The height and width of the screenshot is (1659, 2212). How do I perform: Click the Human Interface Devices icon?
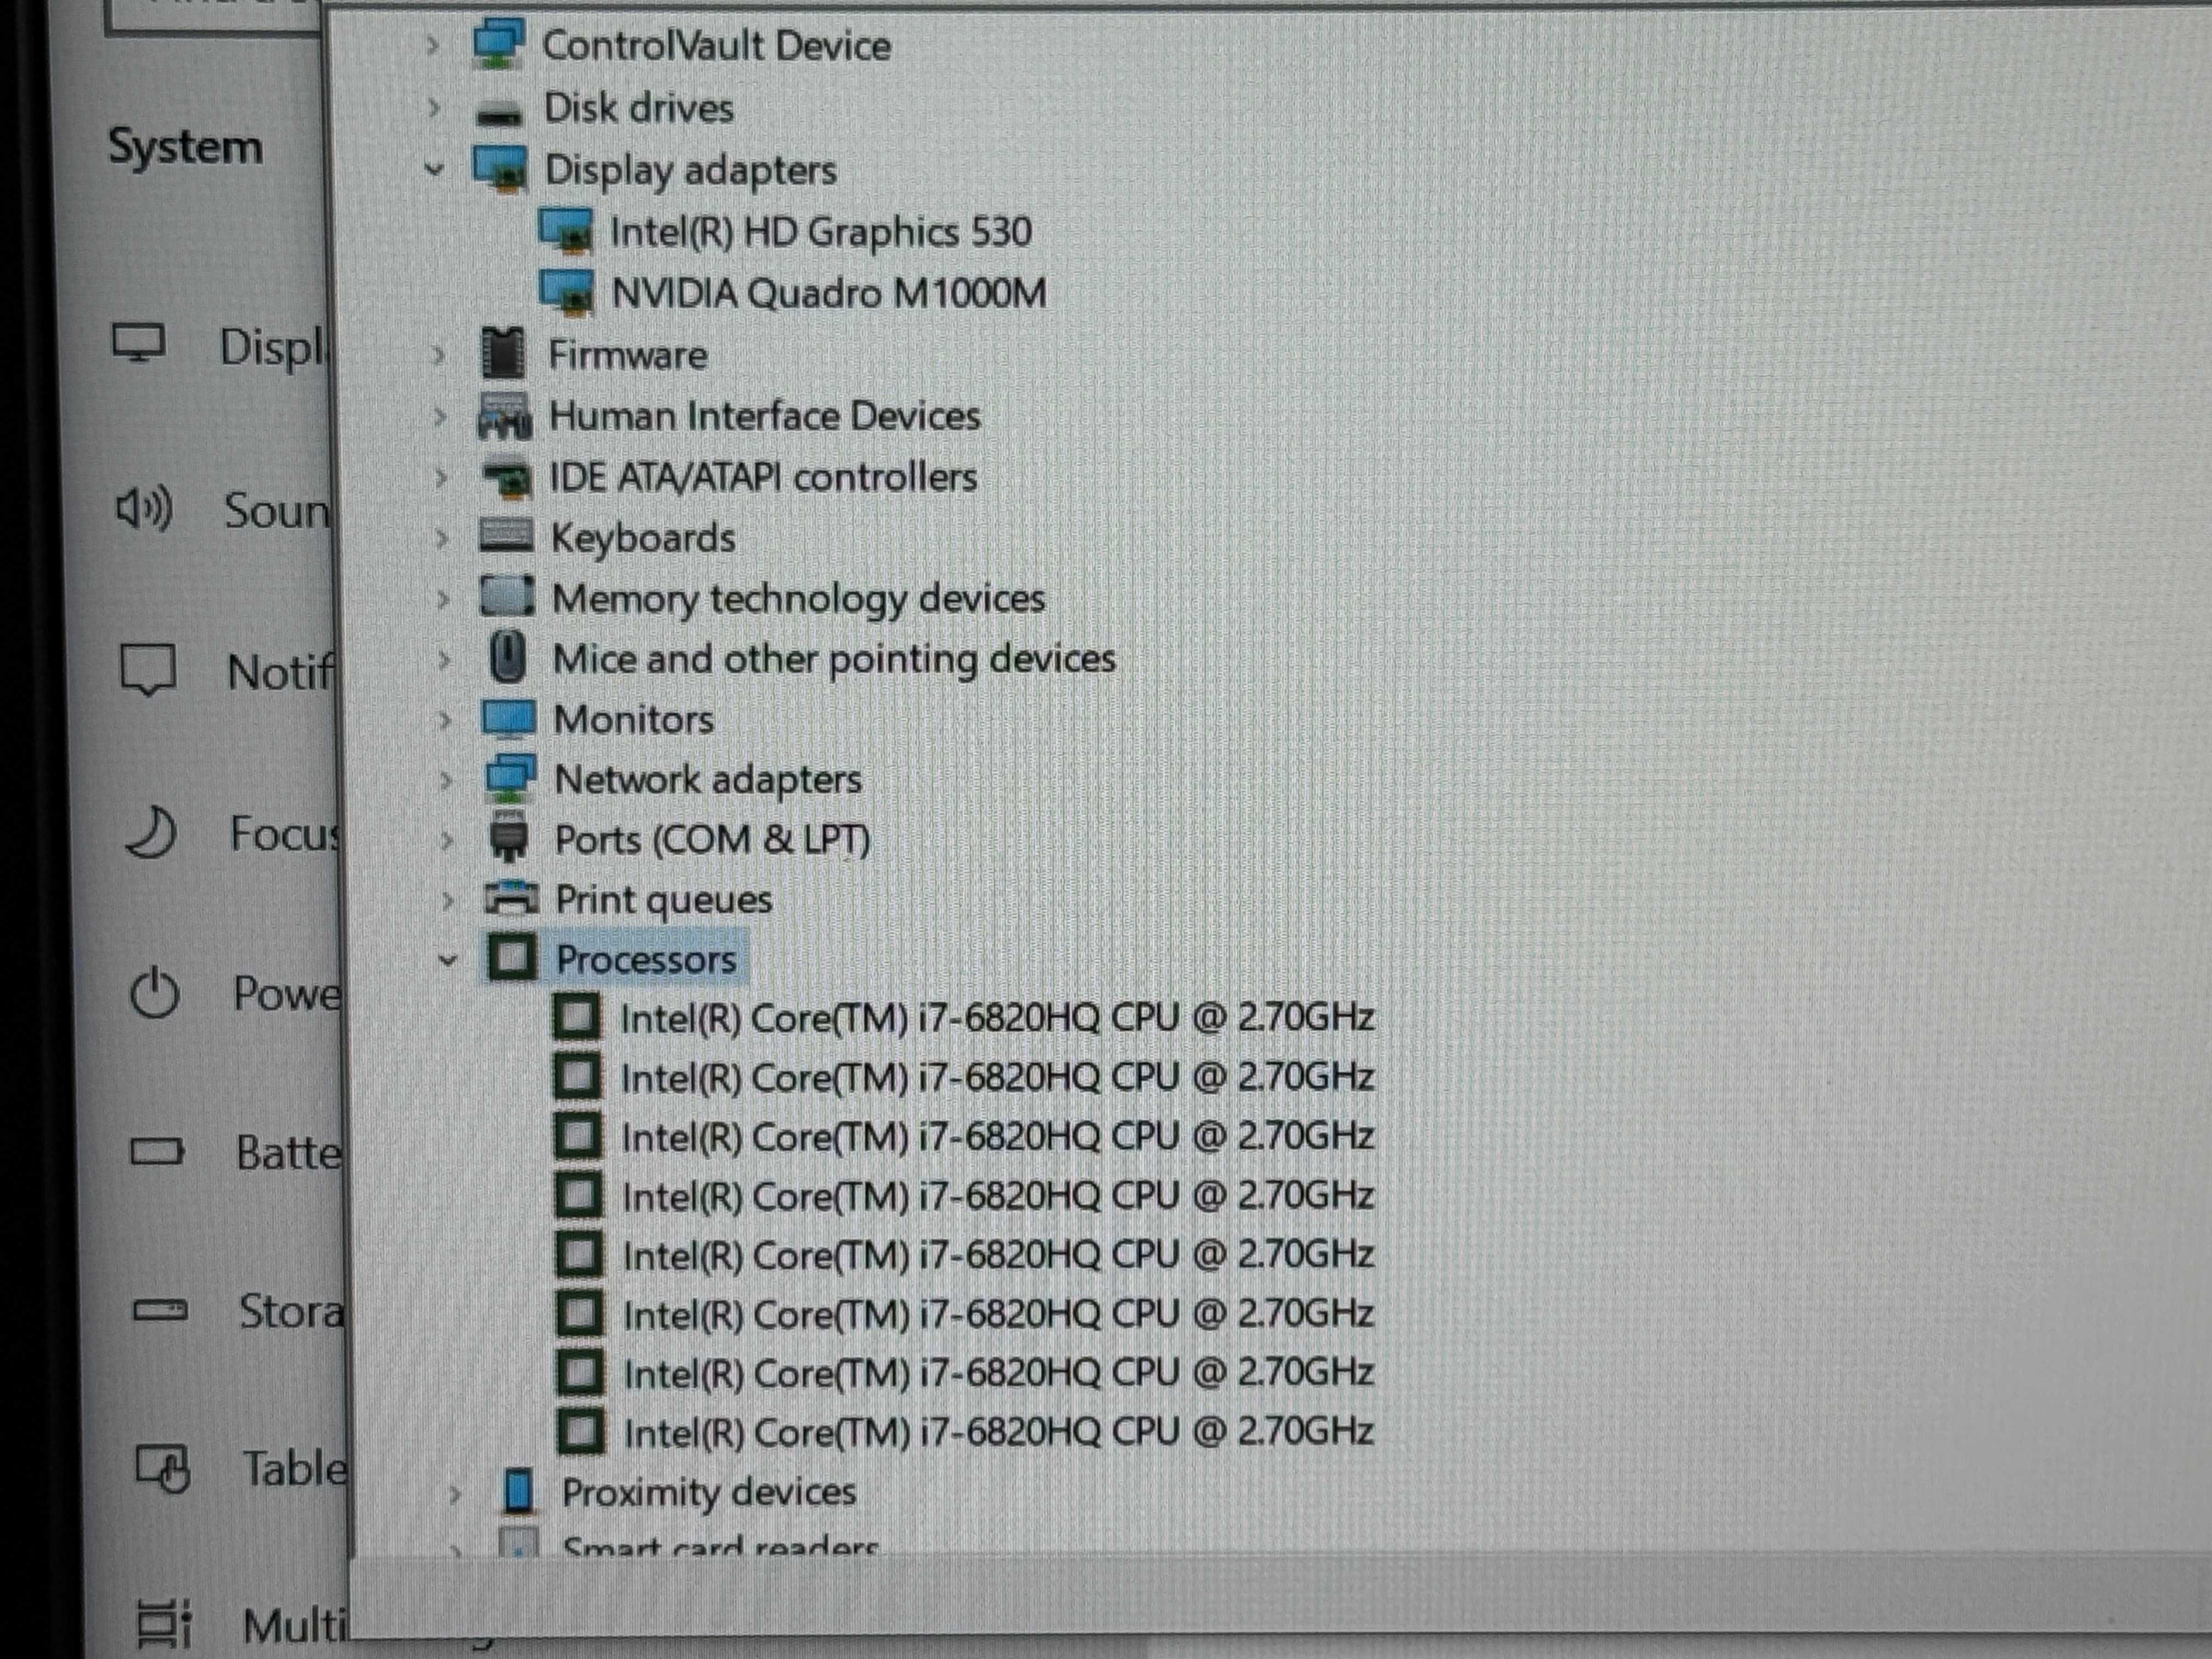[x=505, y=415]
